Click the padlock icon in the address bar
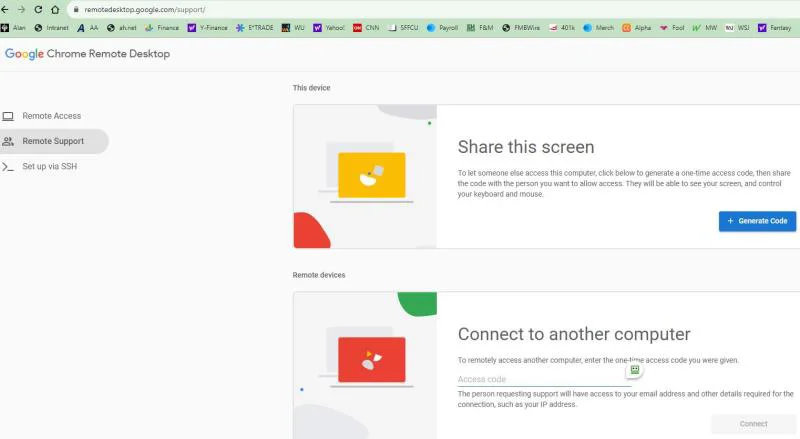Screen dimensions: 800x439 (76, 9)
